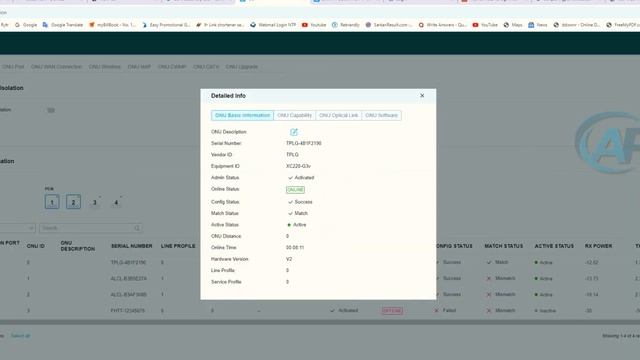Click the Online Time value in dialog
Image resolution: width=640 pixels, height=360 pixels.
(x=295, y=248)
